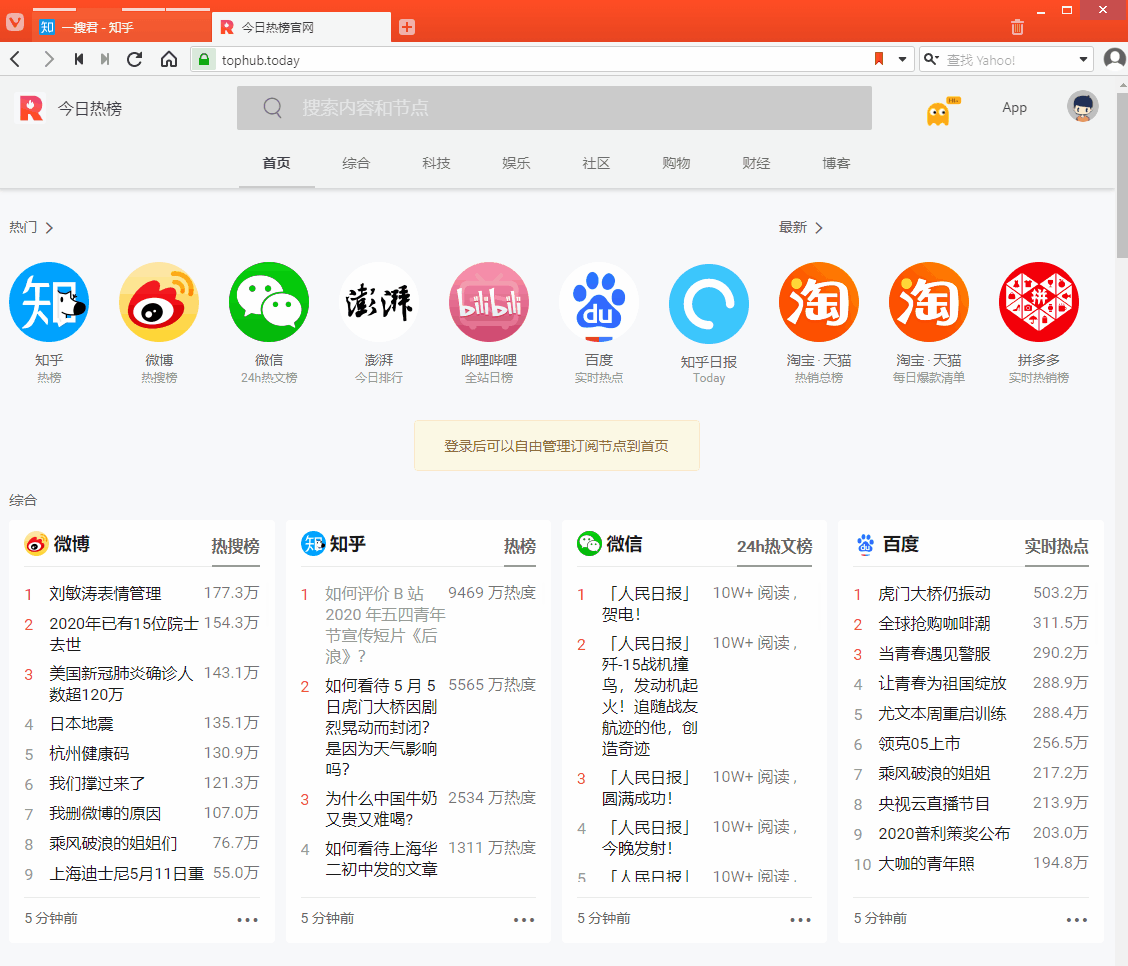The width and height of the screenshot is (1128, 966).
Task: Open Baidu item 2020普利策奖公布
Action: (944, 834)
